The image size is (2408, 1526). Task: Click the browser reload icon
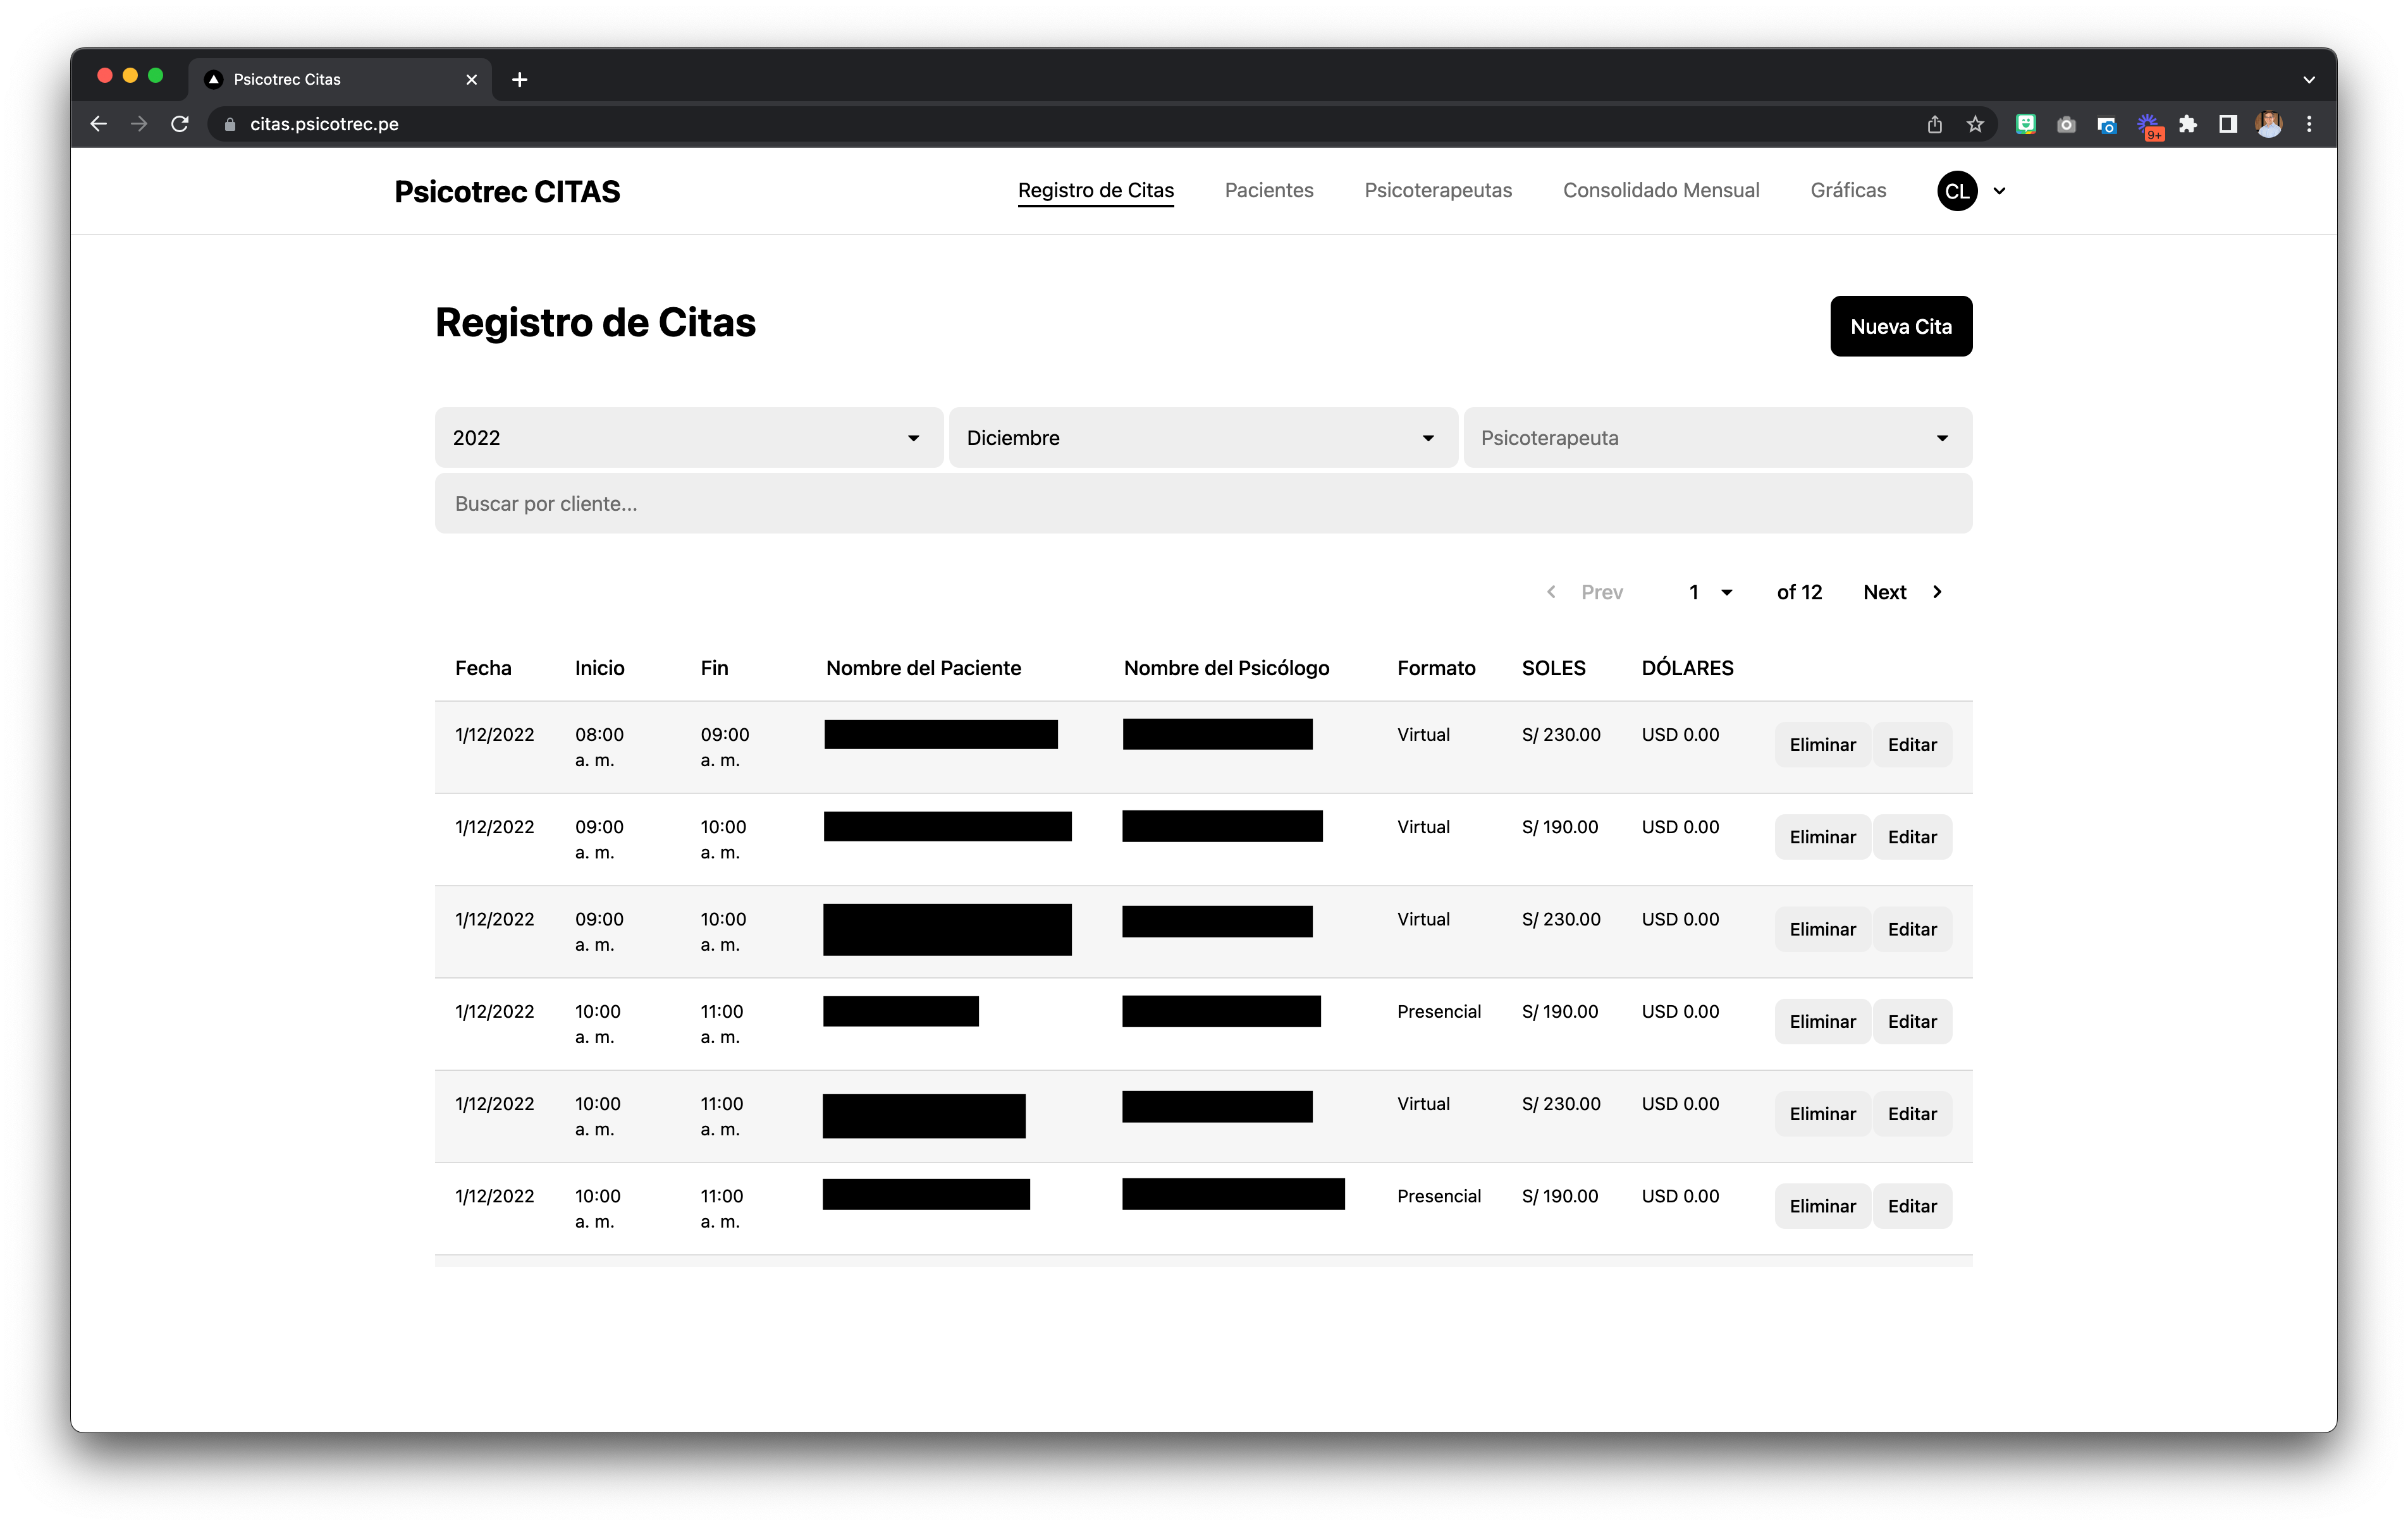pyautogui.click(x=180, y=124)
